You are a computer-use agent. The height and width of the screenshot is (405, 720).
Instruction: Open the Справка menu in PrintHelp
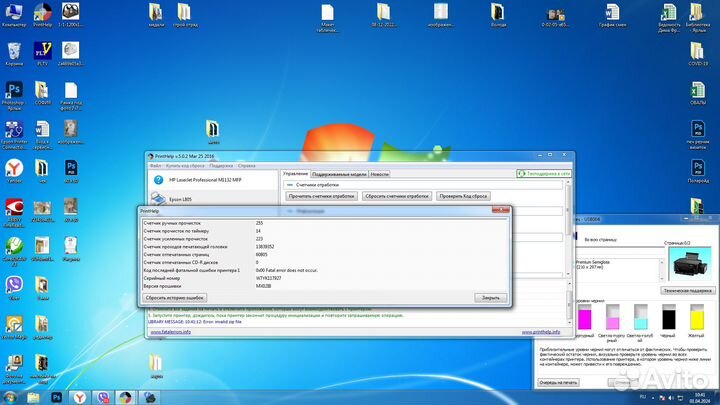[x=247, y=166]
